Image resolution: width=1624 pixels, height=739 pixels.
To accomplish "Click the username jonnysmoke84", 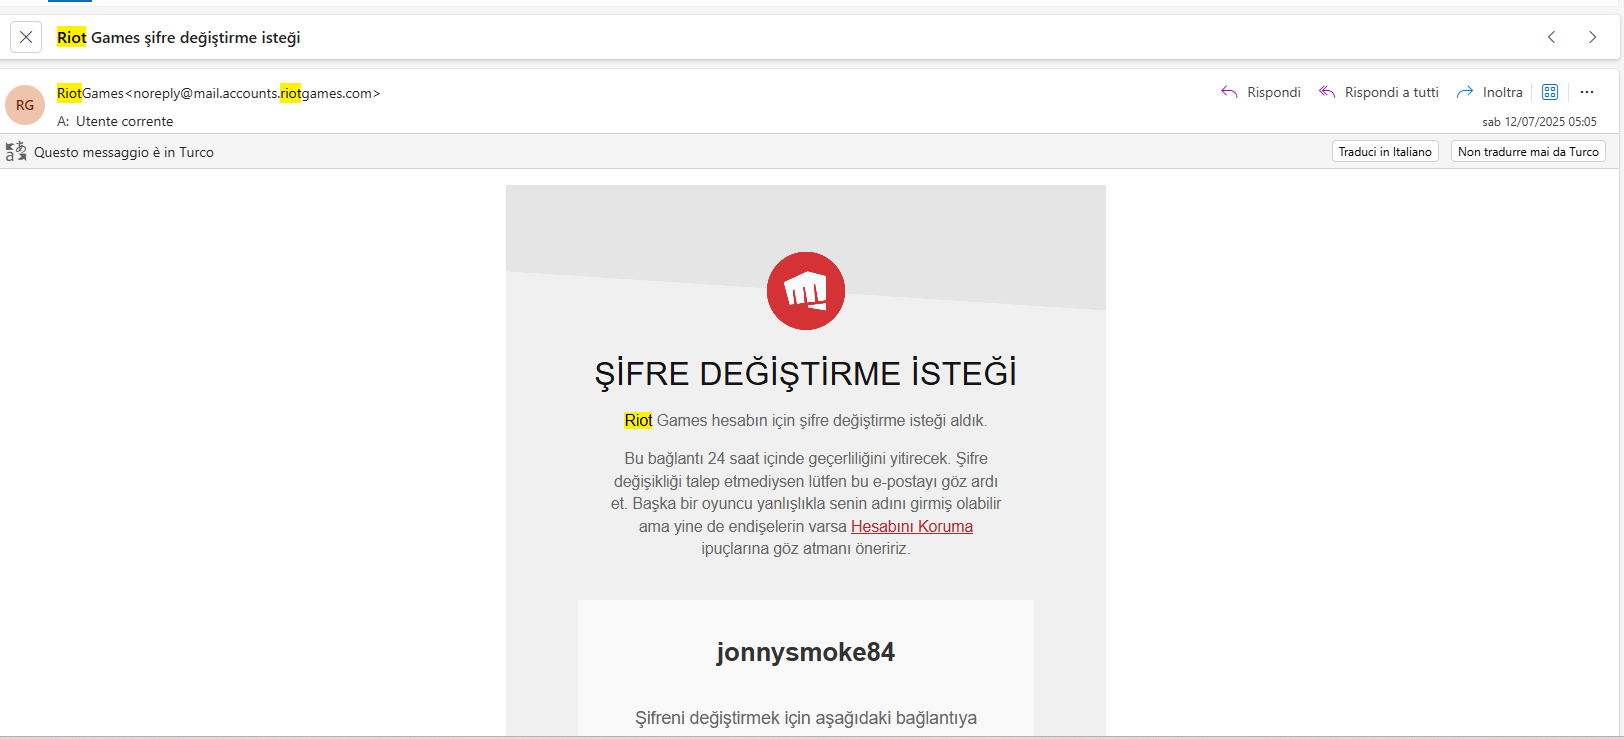I will 806,652.
